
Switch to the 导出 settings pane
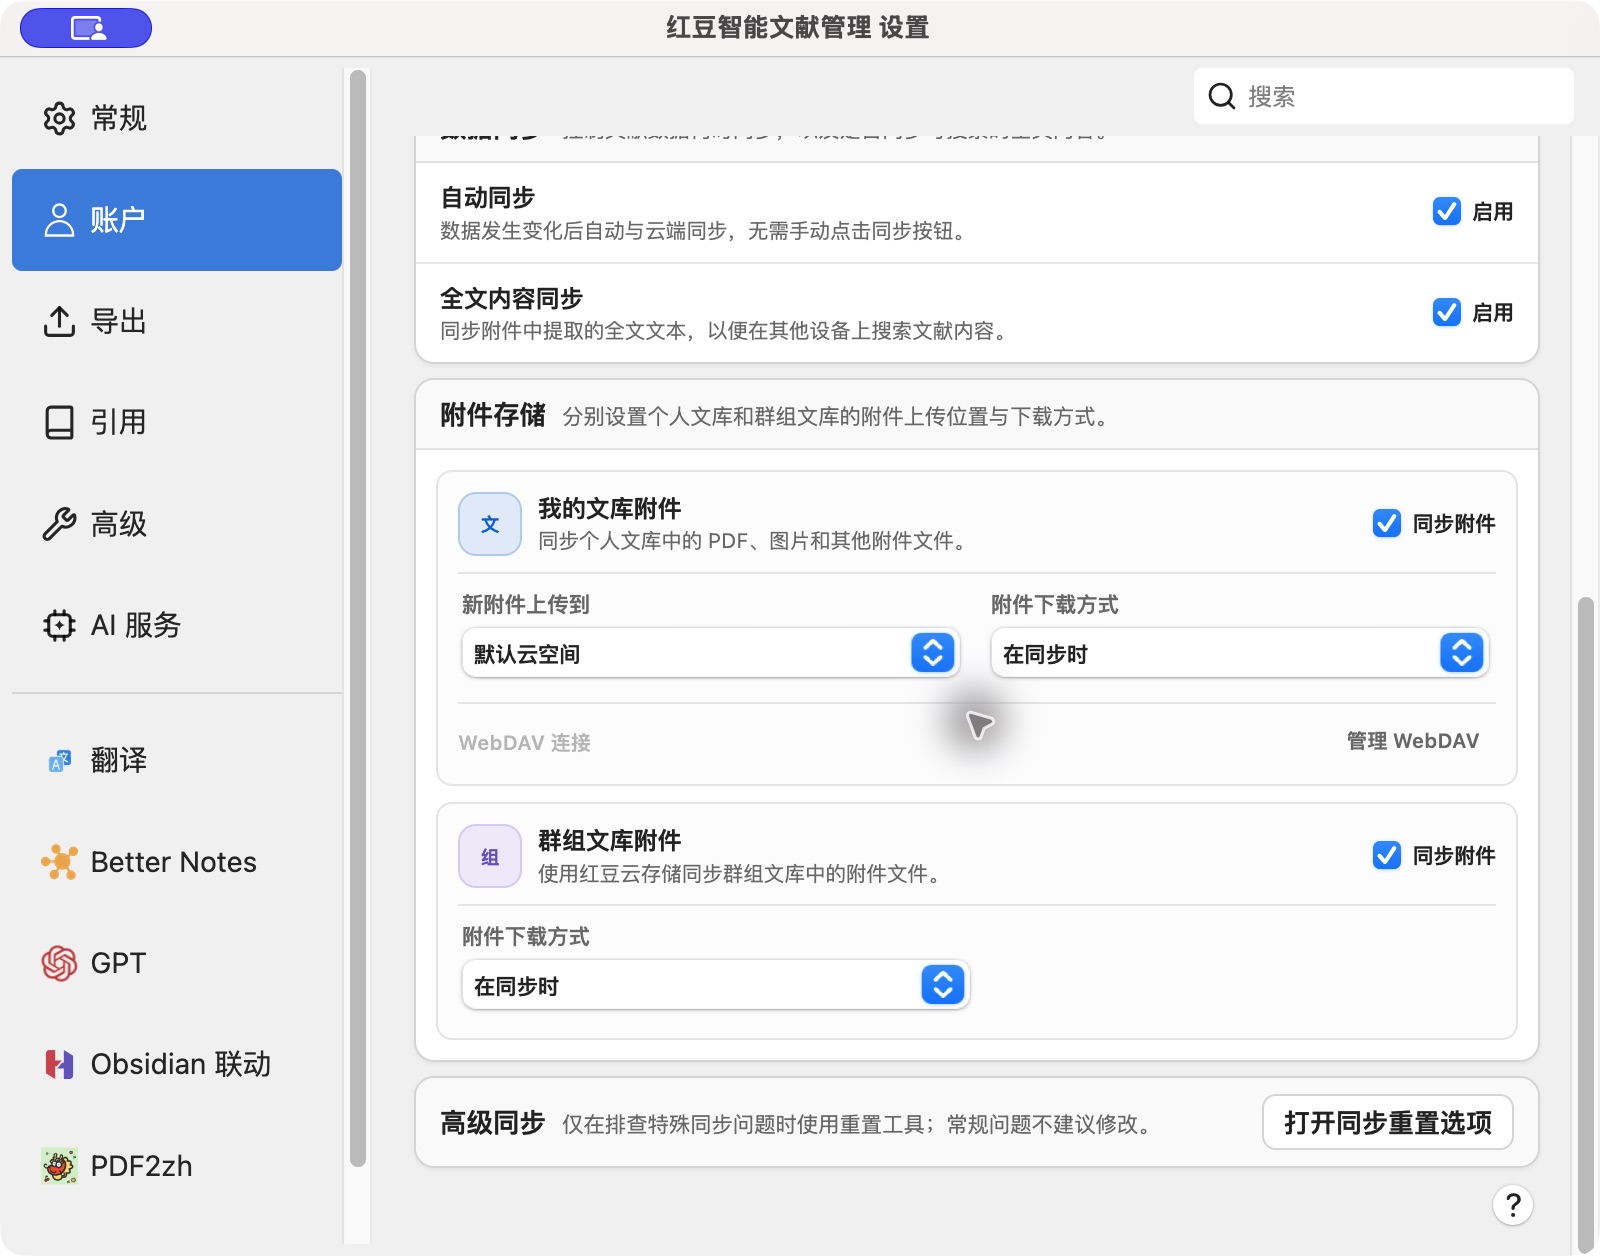pyautogui.click(x=177, y=321)
